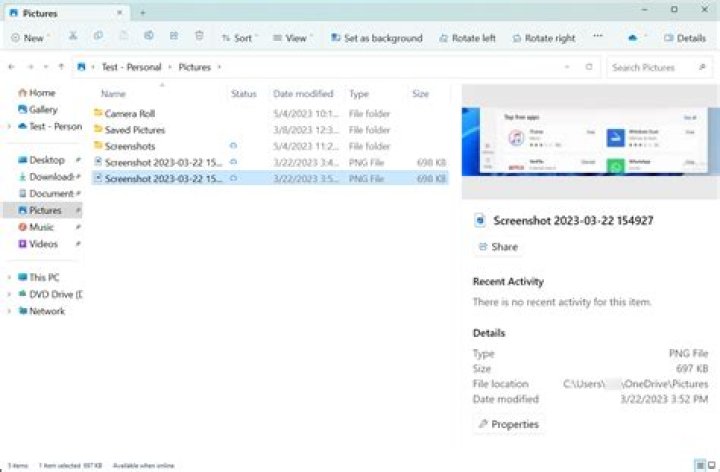Select the Saved Pictures folder
The image size is (720, 472).
coord(270,130)
